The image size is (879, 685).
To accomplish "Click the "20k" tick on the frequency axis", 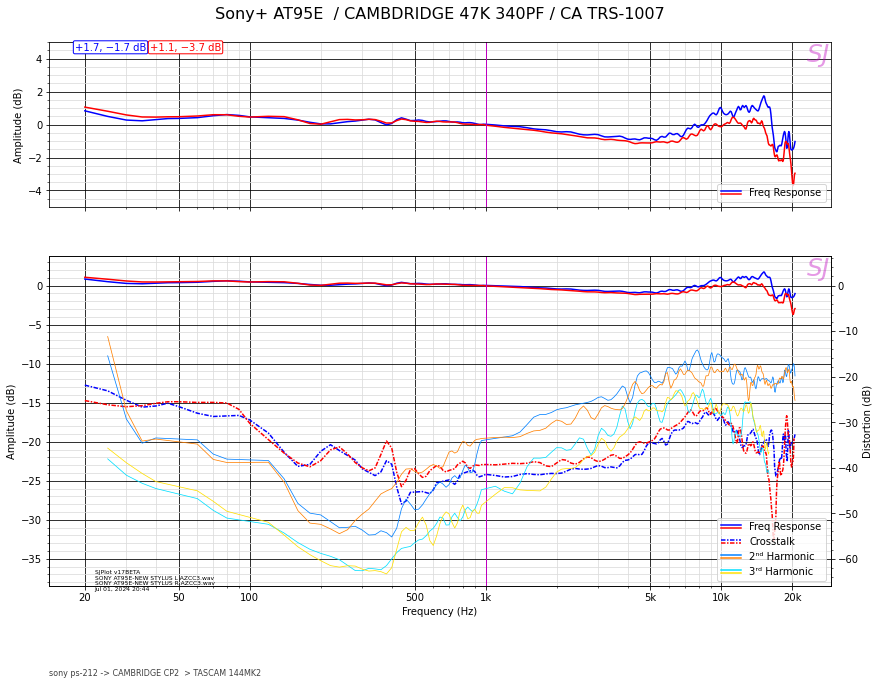I will tap(792, 598).
